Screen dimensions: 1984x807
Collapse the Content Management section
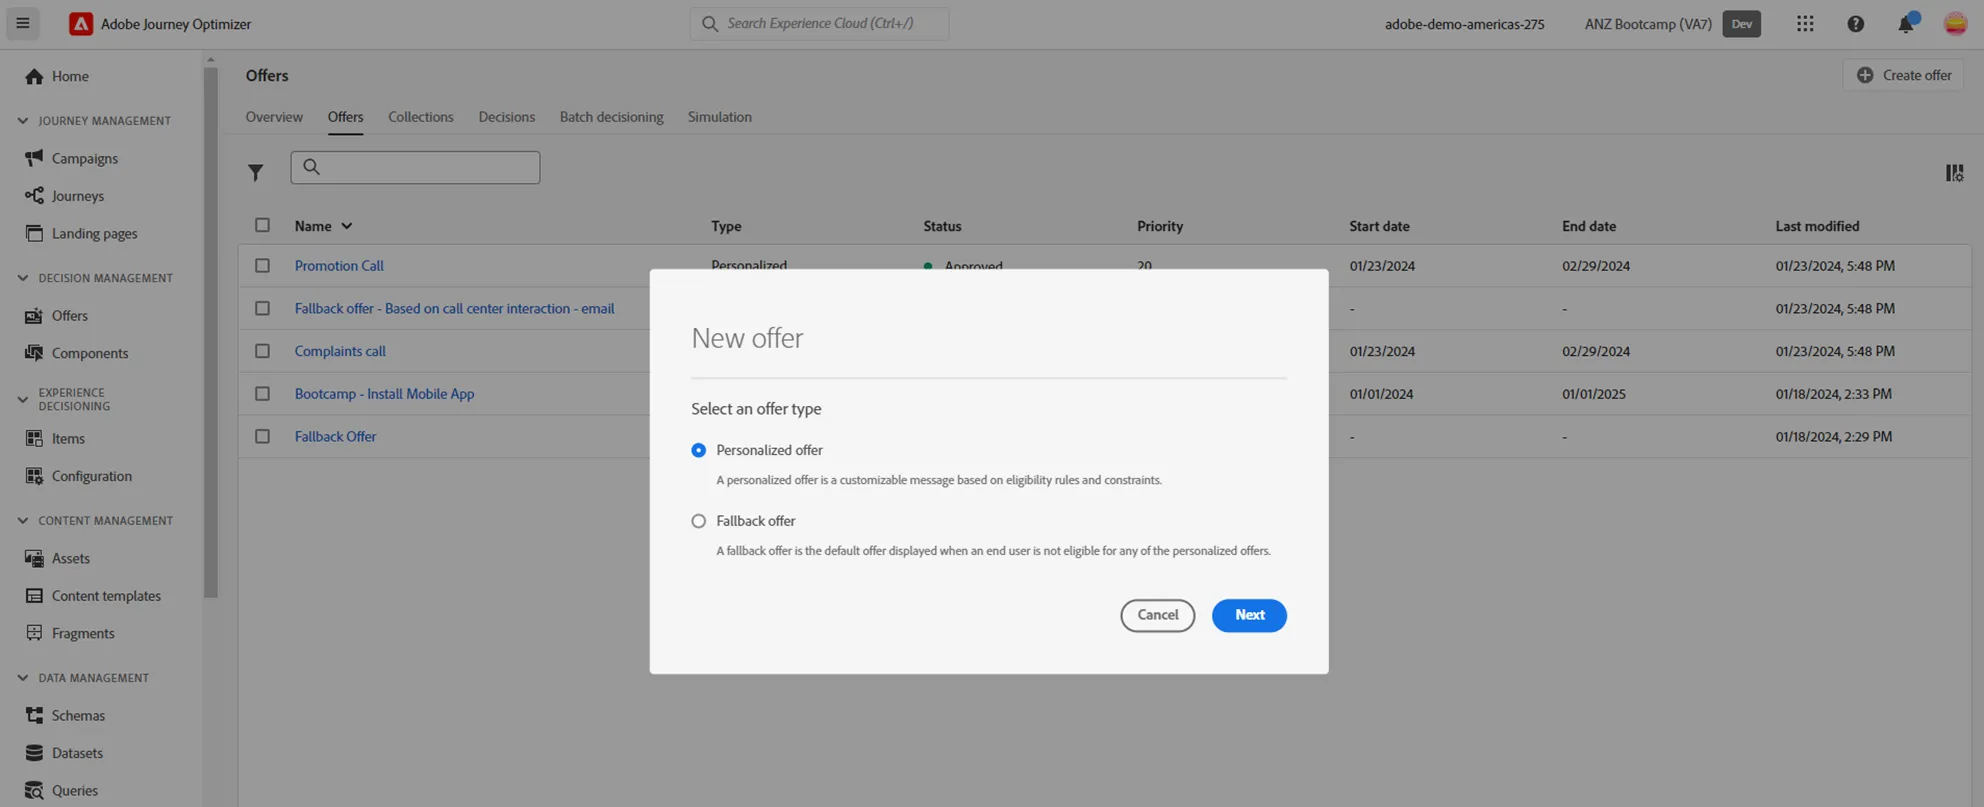point(23,521)
